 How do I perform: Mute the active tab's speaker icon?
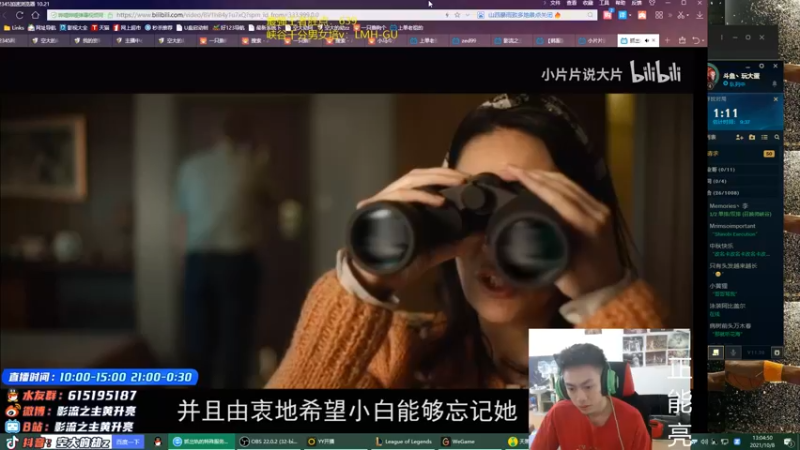(647, 40)
